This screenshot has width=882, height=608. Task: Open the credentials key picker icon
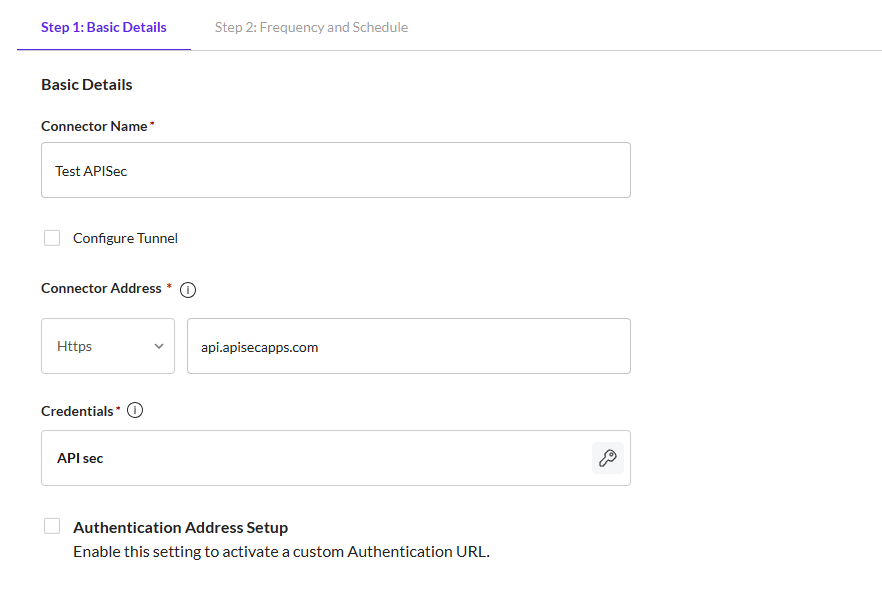coord(608,458)
